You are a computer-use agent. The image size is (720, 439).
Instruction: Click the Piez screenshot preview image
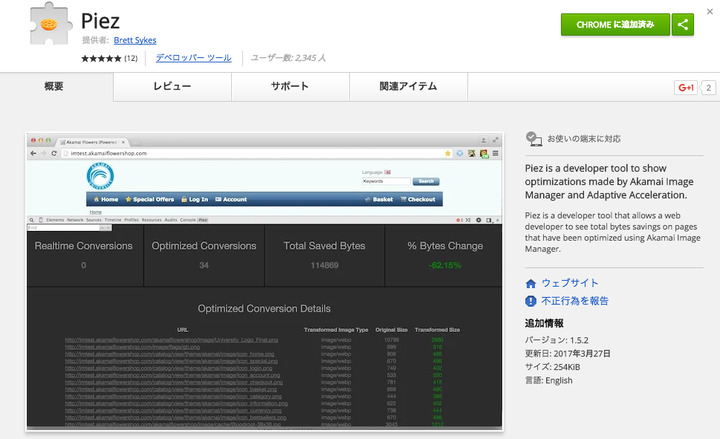click(x=264, y=281)
